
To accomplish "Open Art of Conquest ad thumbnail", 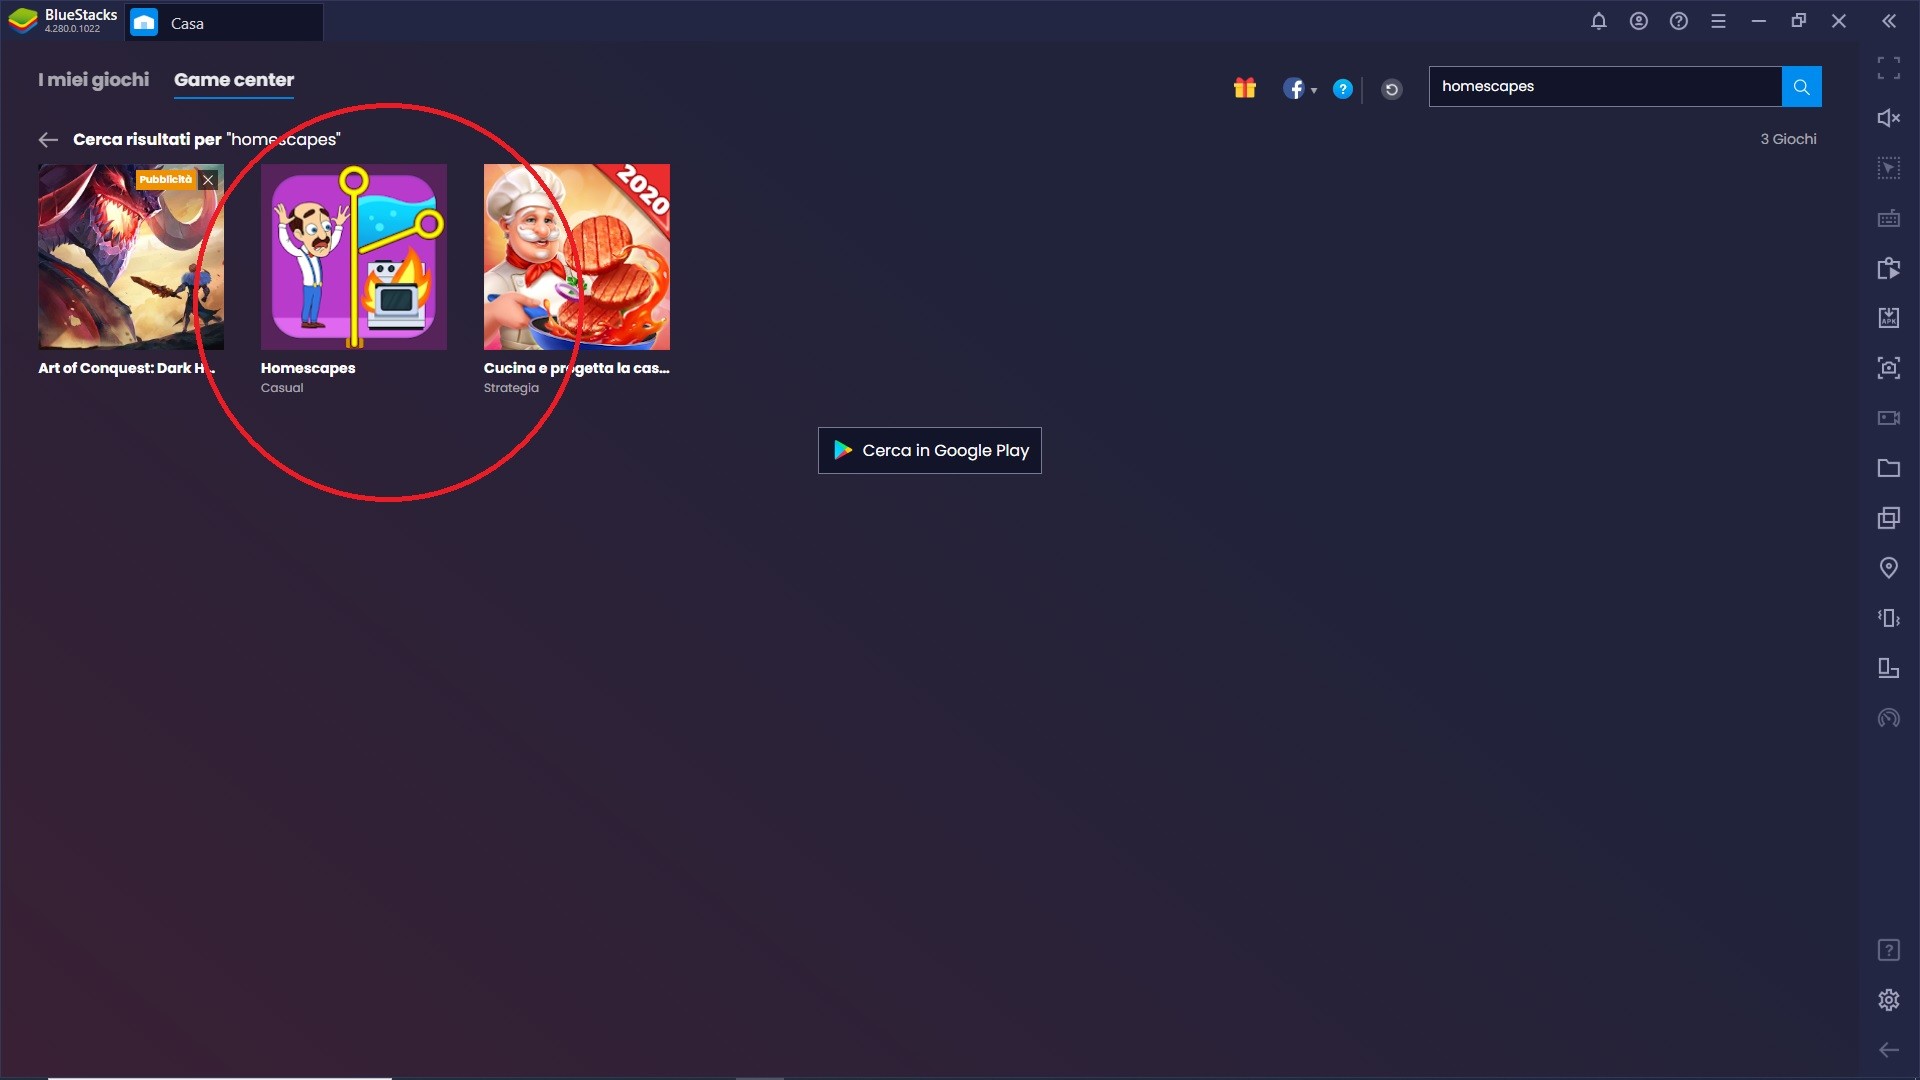I will point(131,257).
